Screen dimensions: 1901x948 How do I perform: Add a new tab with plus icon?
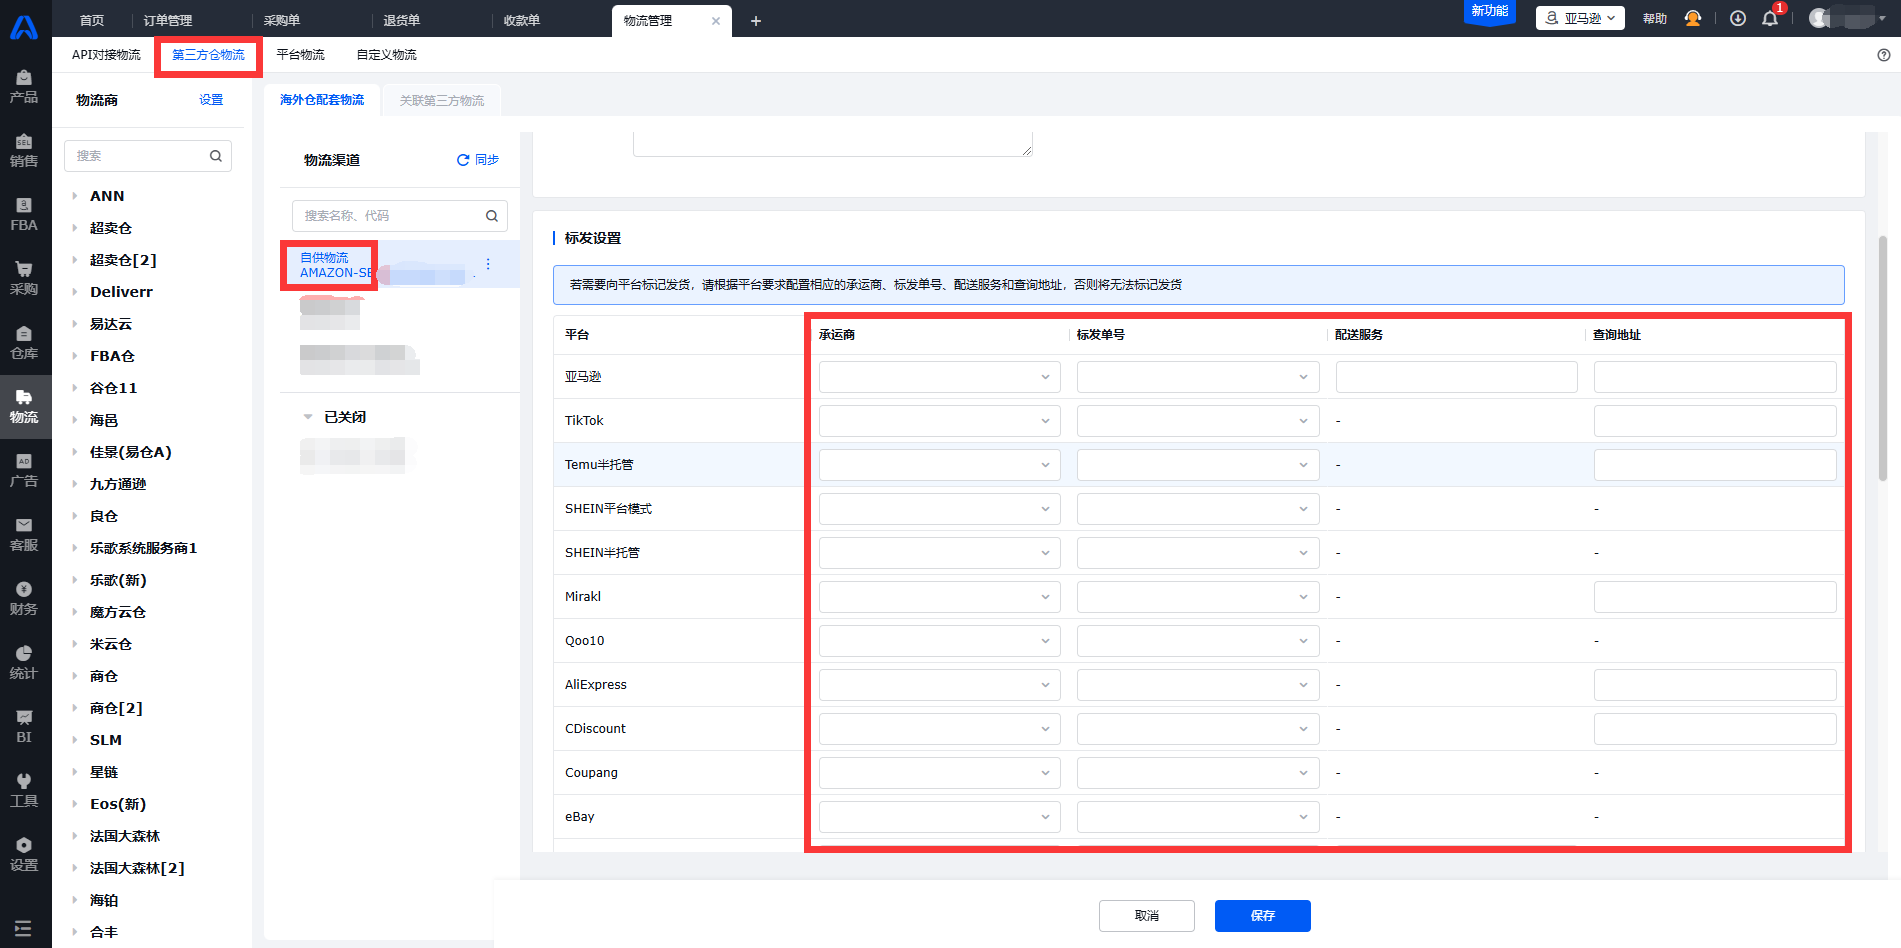[x=756, y=21]
